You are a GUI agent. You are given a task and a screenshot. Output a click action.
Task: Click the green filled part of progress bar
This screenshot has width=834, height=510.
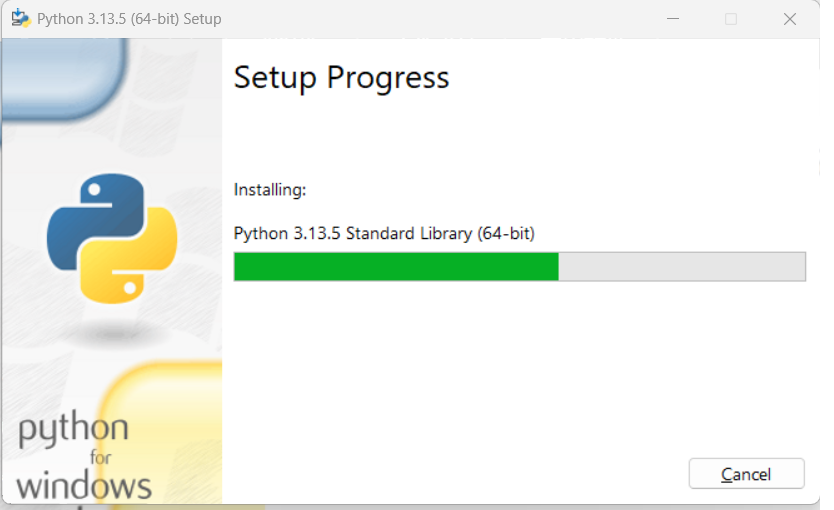click(x=396, y=266)
